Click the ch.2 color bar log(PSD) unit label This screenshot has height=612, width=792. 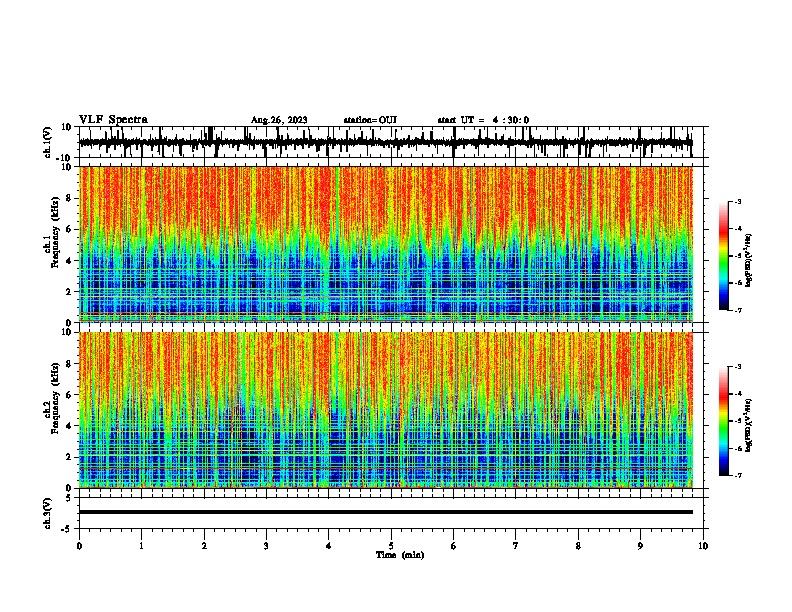tap(749, 426)
